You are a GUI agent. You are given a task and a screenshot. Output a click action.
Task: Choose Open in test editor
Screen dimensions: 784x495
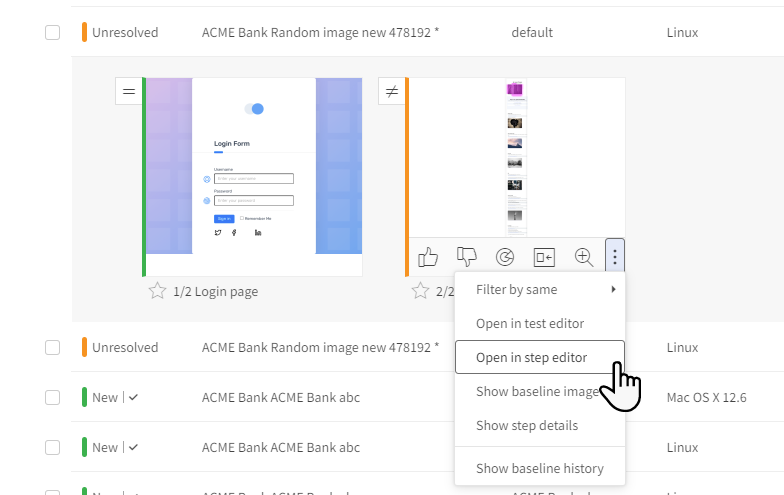540,324
